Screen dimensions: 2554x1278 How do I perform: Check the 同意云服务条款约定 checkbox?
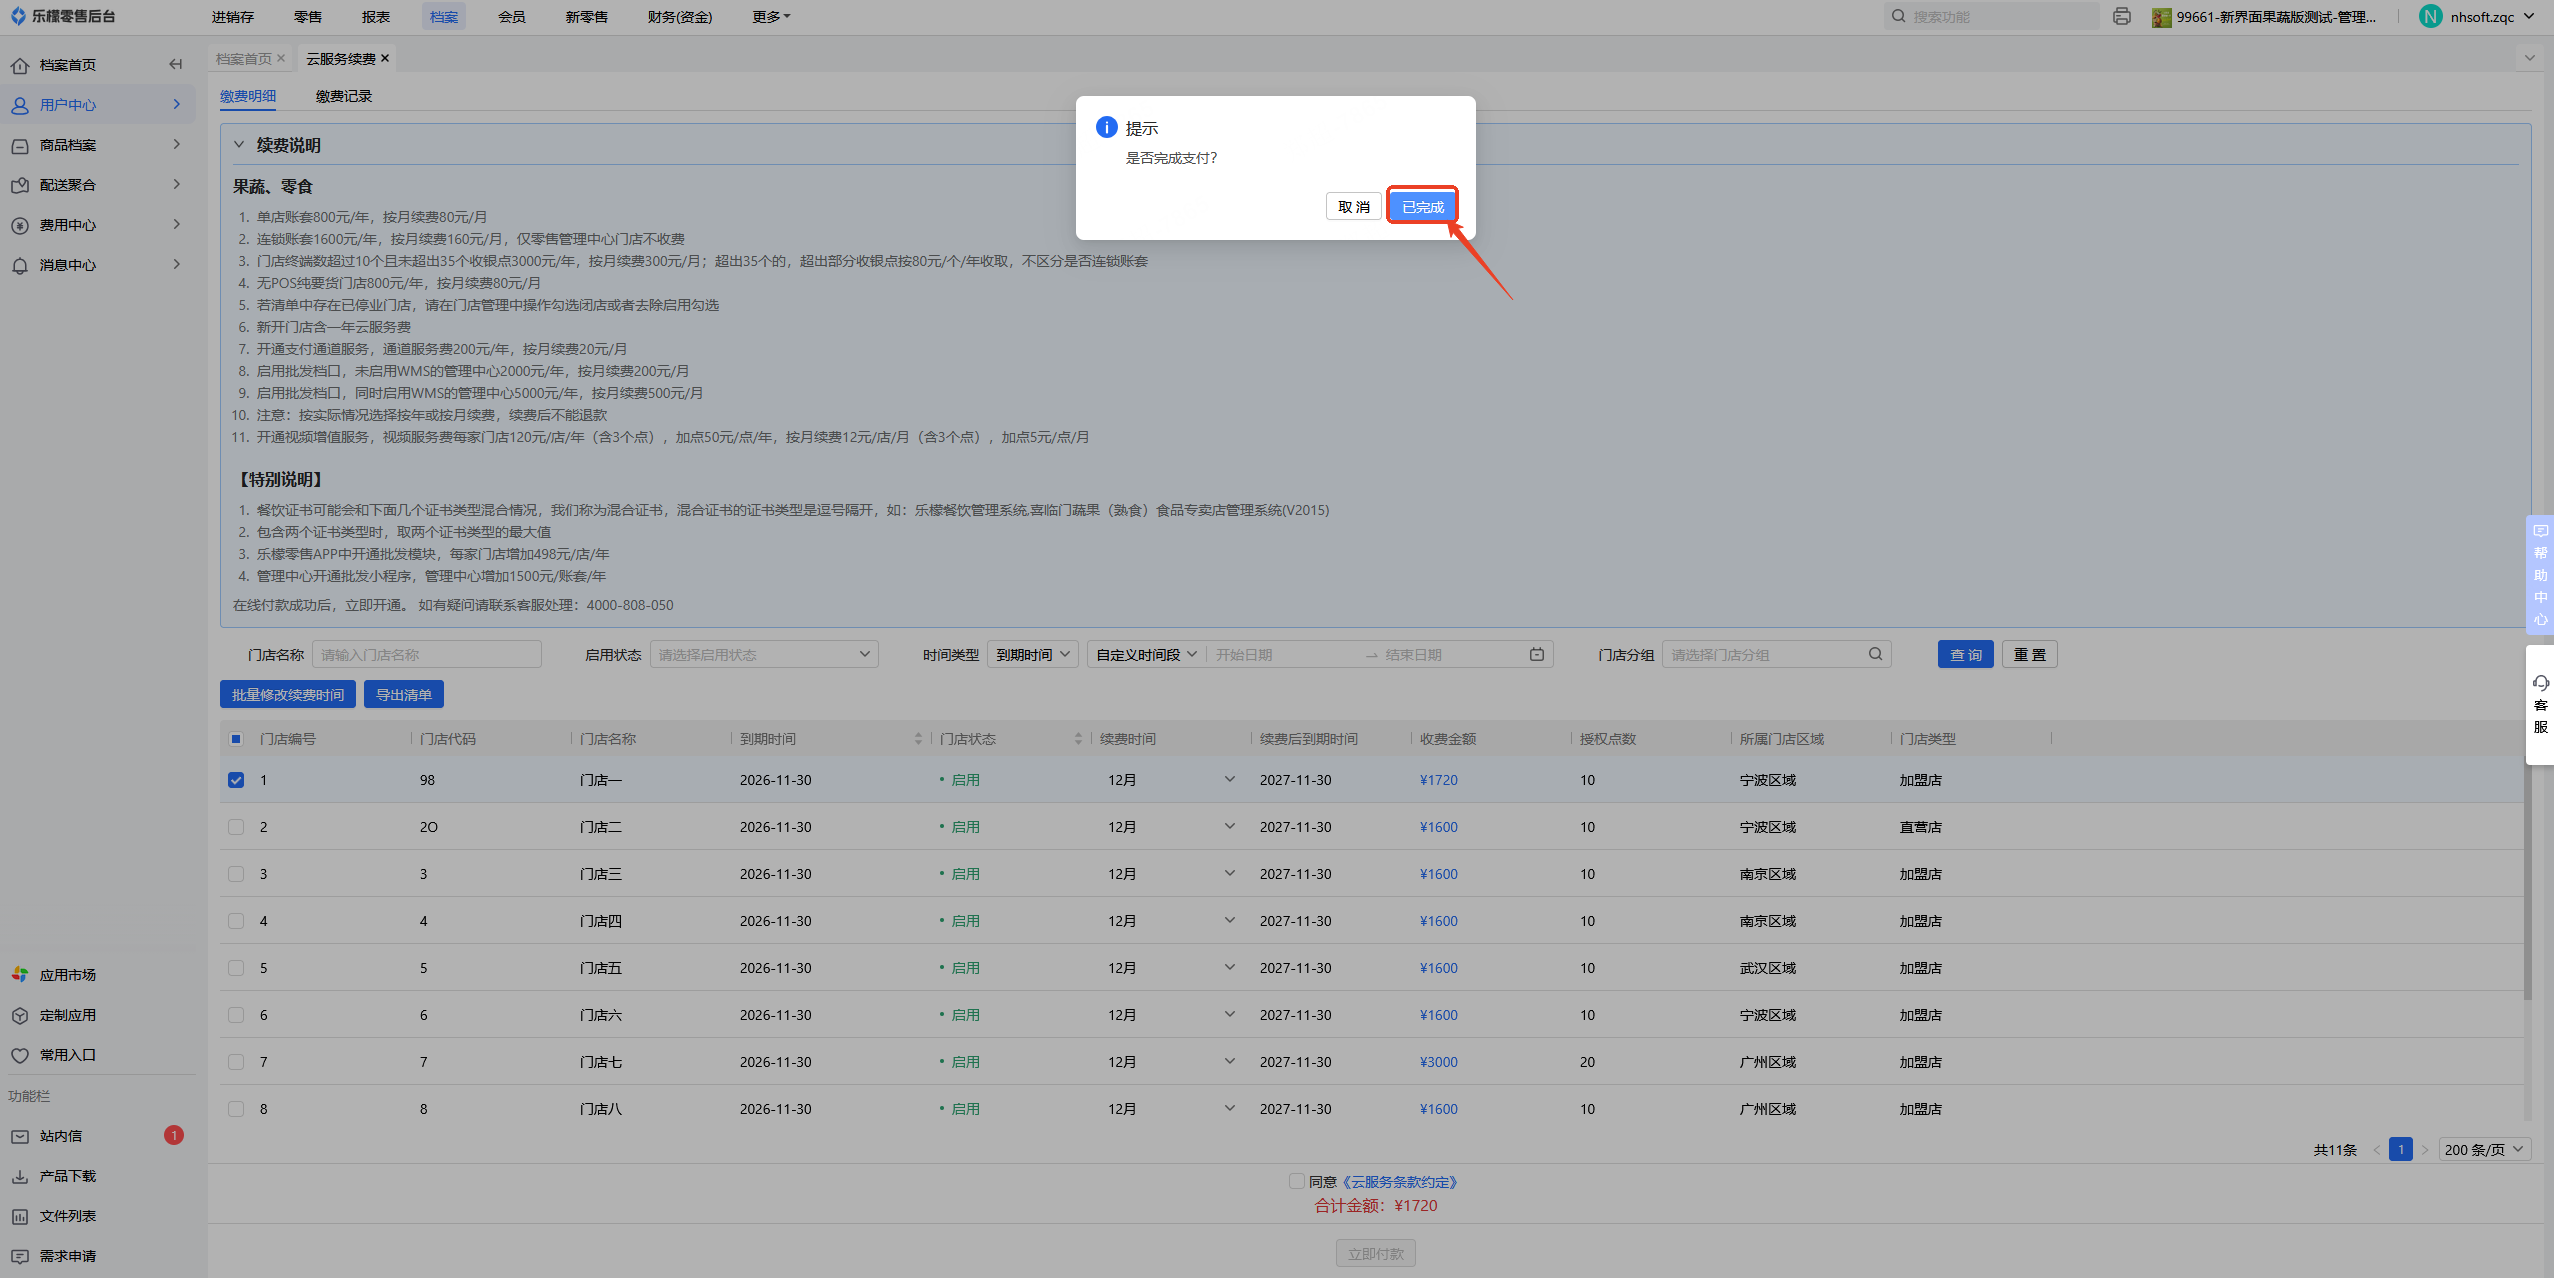click(1297, 1181)
